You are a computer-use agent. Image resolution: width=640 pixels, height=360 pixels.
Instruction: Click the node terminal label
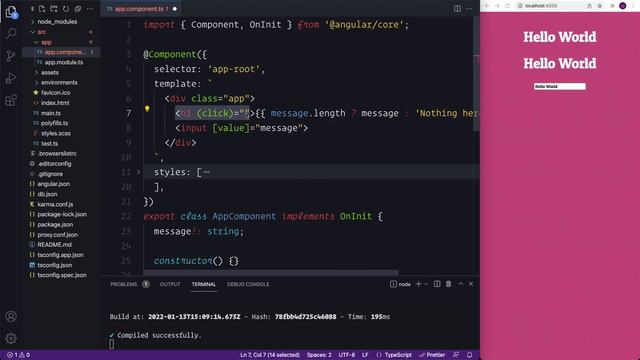click(x=400, y=284)
